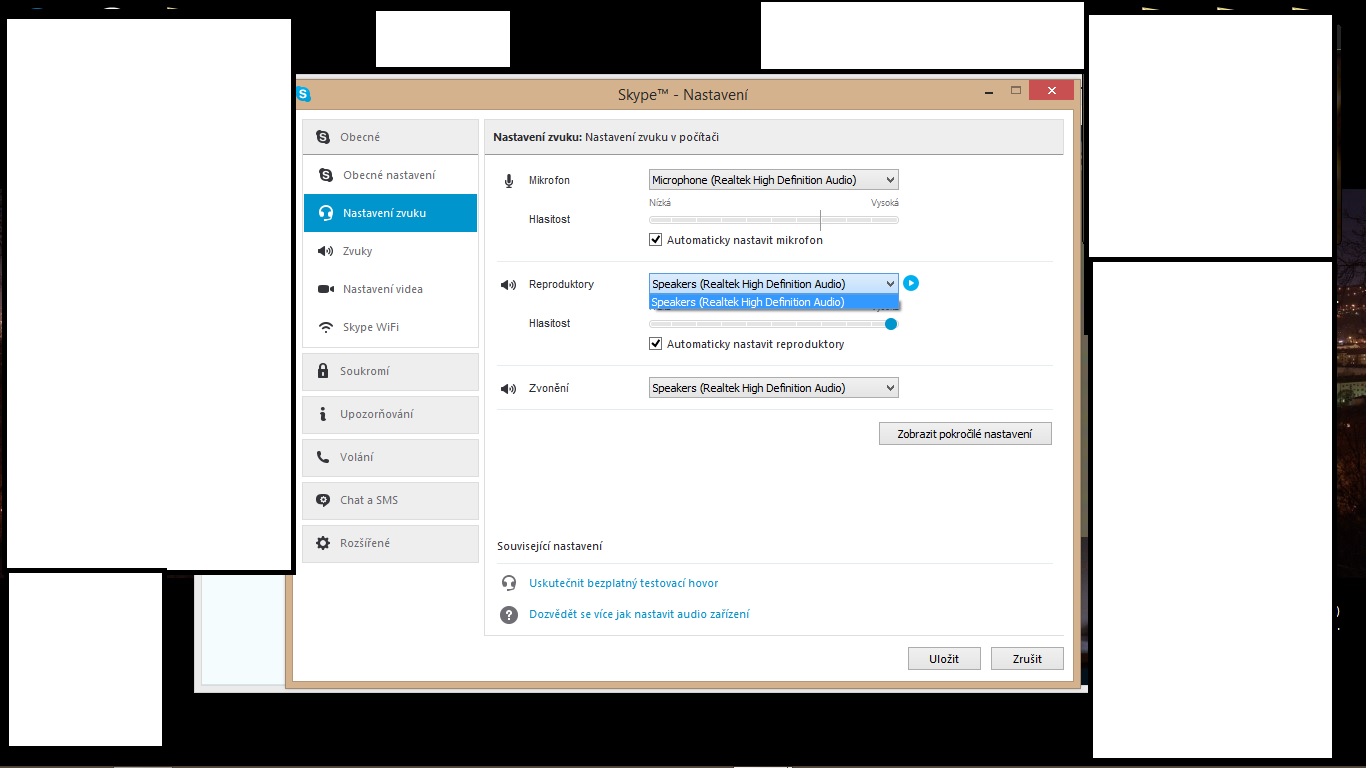
Task: Click the gear icon beside Rozšířené
Action: coord(322,543)
